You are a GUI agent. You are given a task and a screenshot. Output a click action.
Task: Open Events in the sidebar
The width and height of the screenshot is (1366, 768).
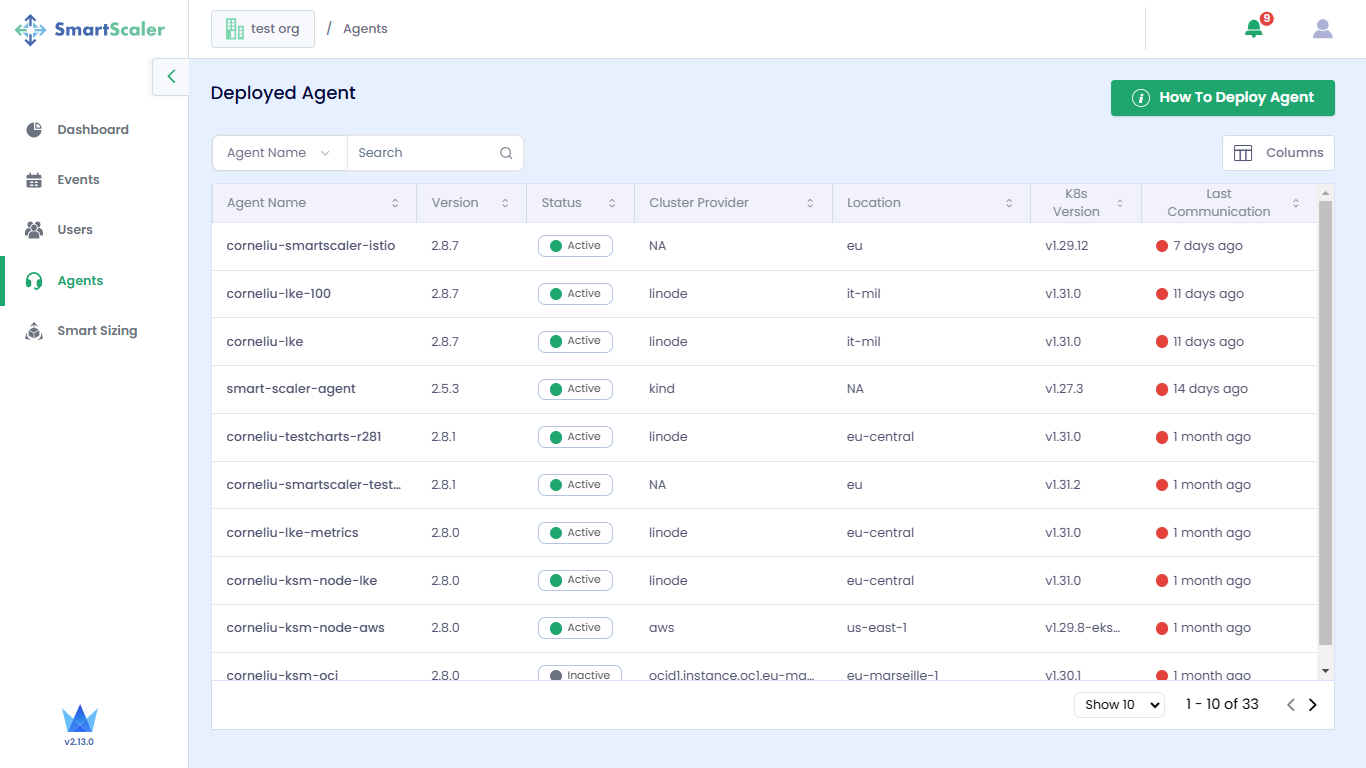(78, 180)
